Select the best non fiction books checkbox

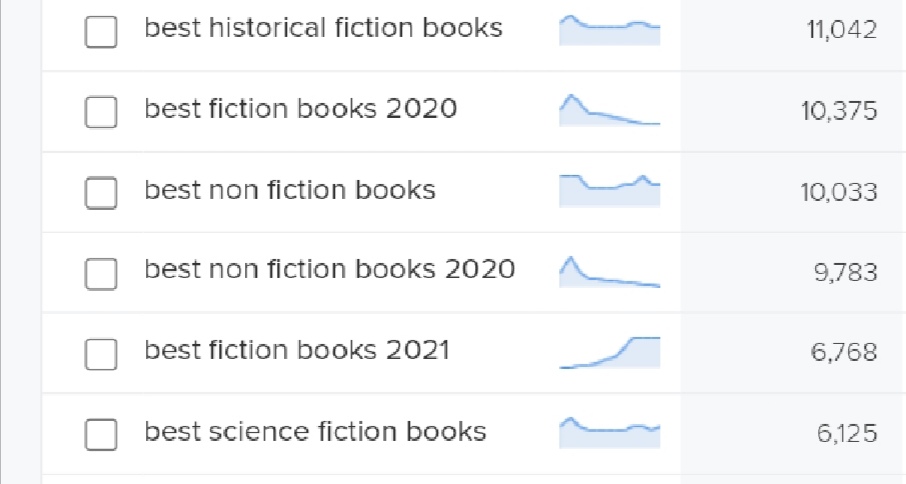101,192
